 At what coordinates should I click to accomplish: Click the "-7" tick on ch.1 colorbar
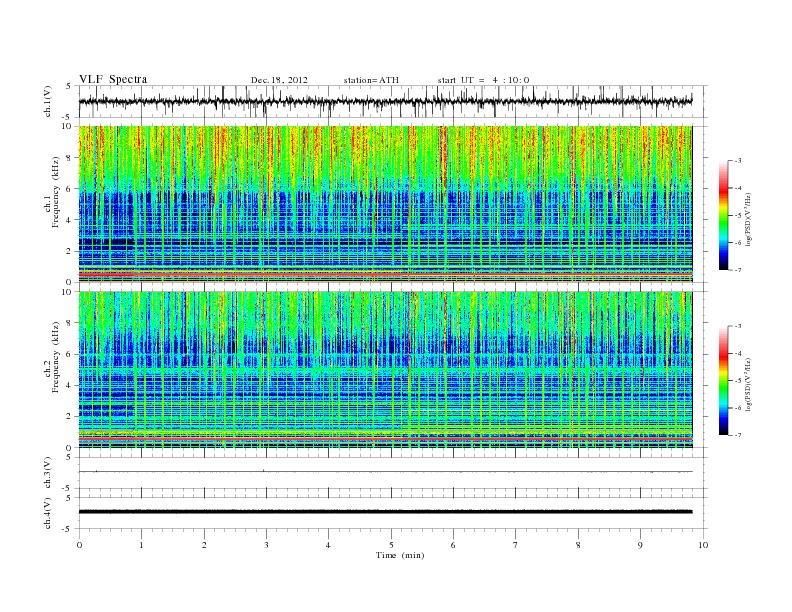(738, 270)
